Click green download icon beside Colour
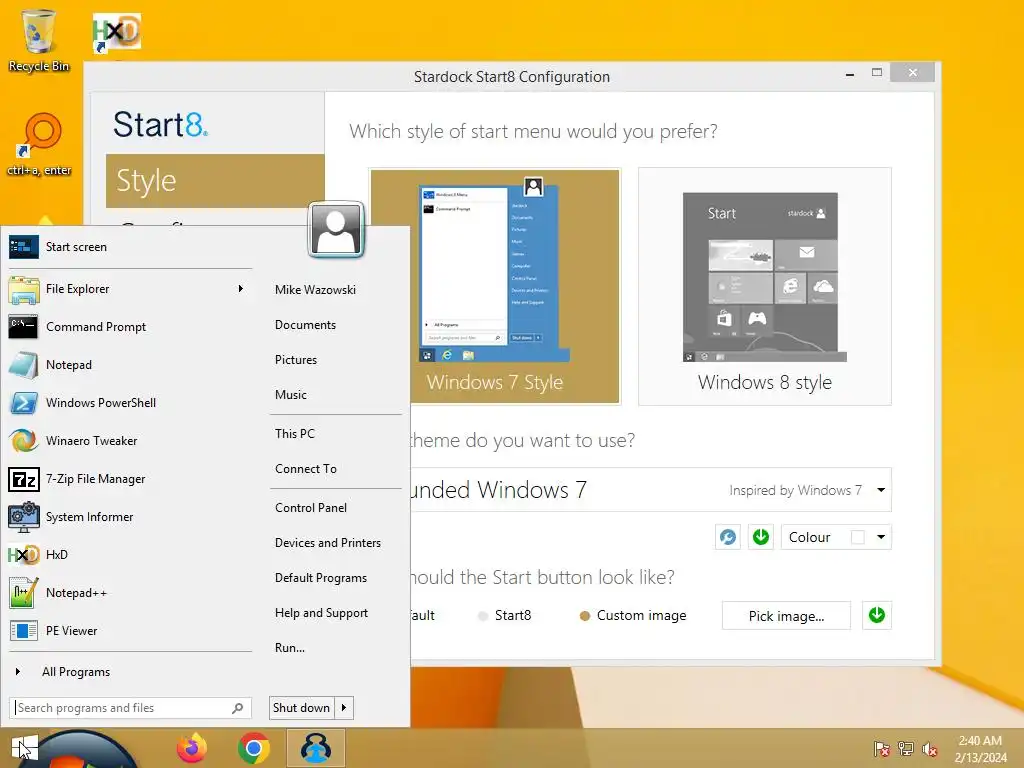 pyautogui.click(x=761, y=537)
